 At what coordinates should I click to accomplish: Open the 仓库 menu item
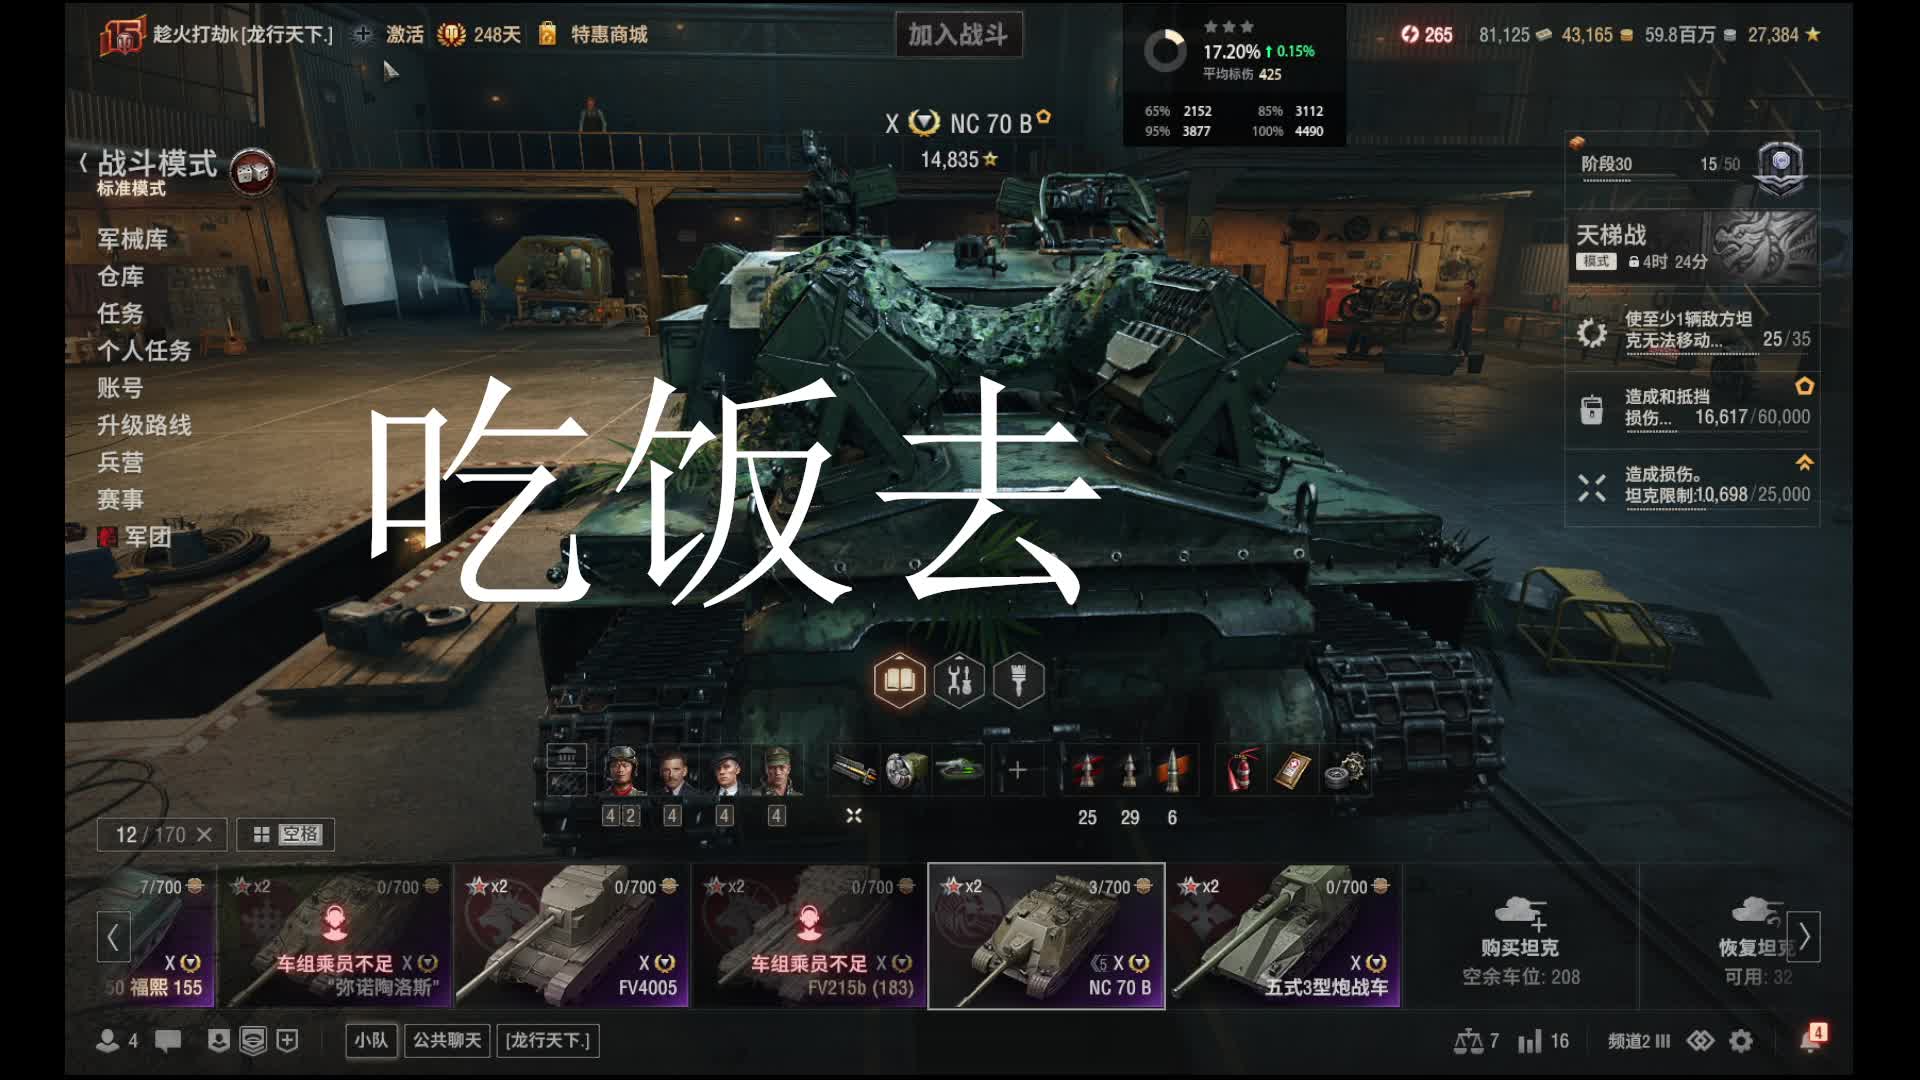(x=120, y=277)
